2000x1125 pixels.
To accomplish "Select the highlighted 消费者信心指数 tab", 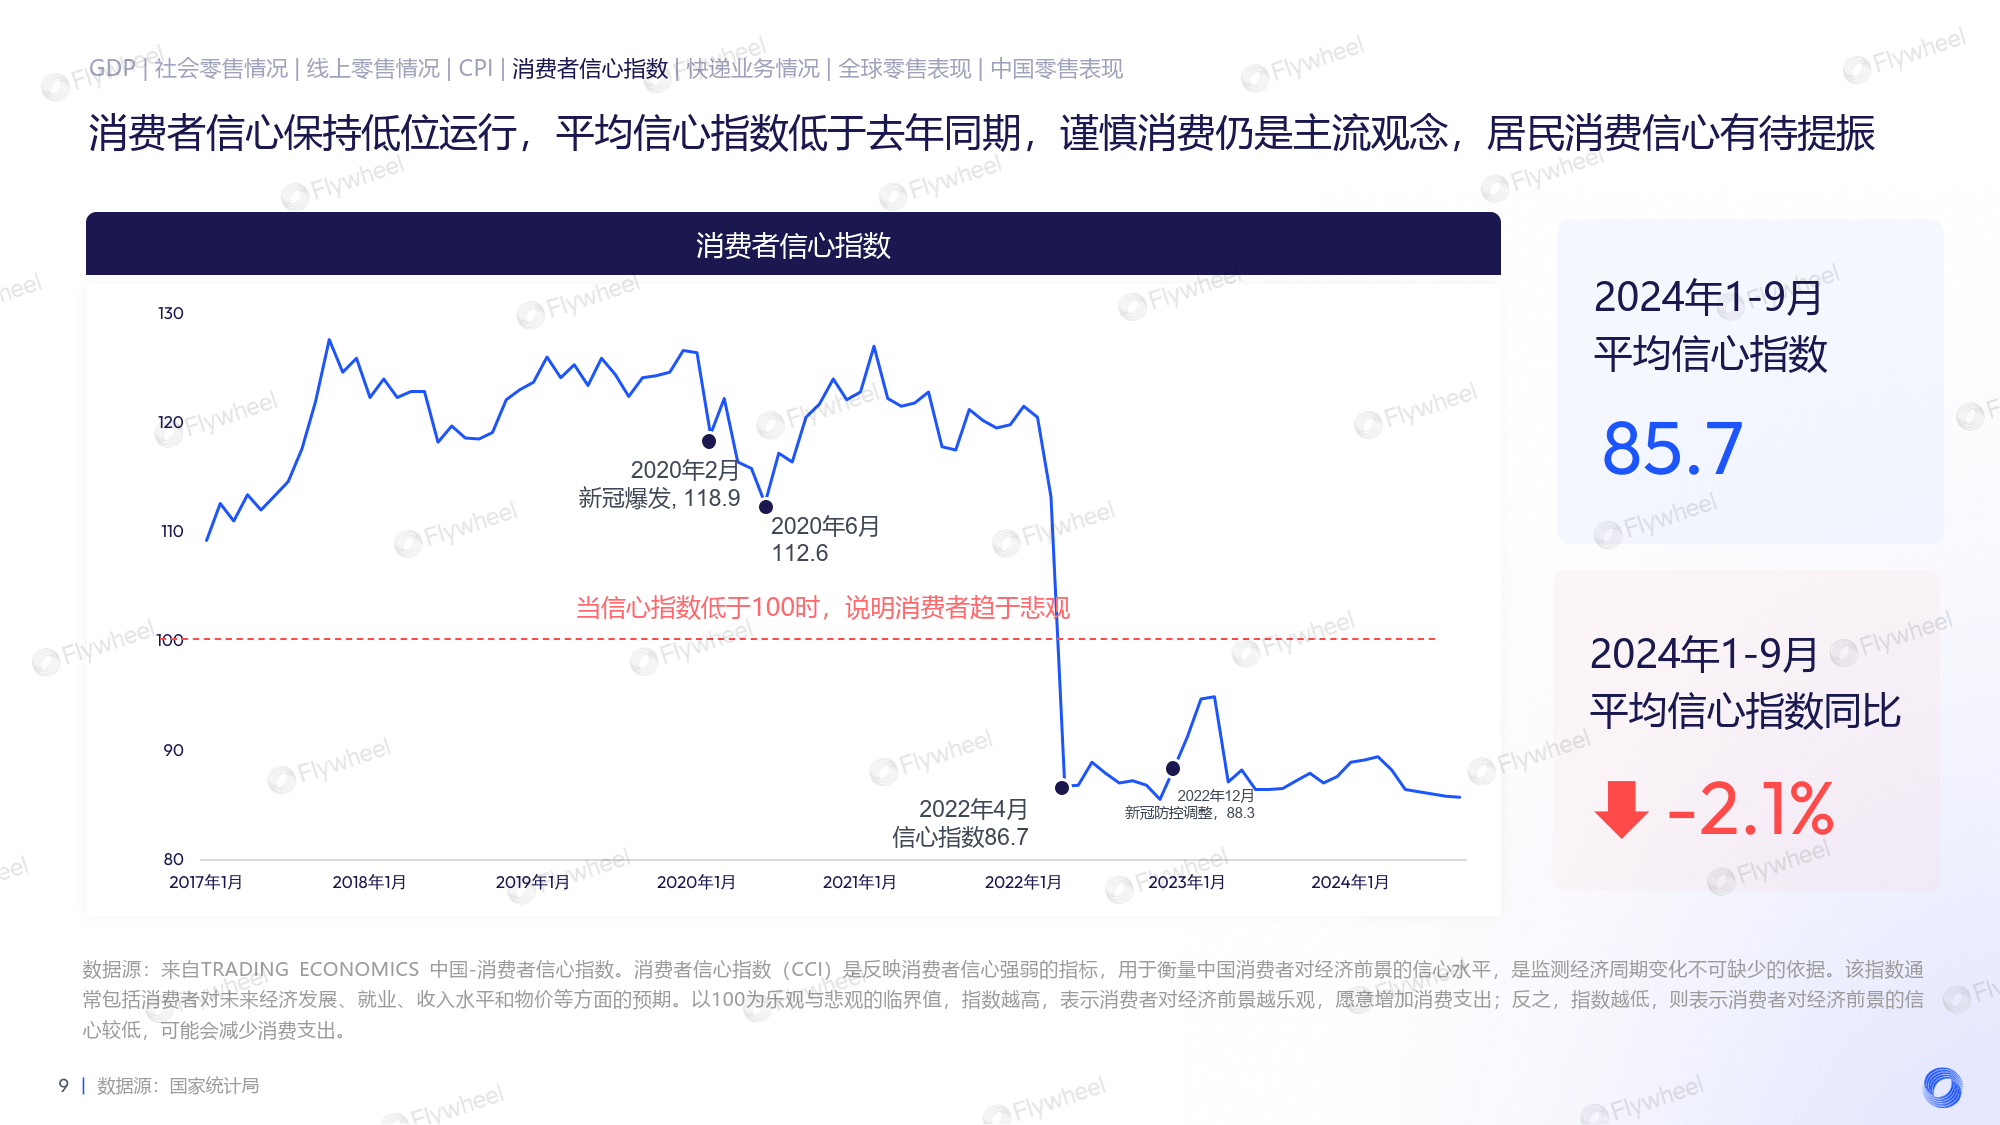I will coord(590,68).
